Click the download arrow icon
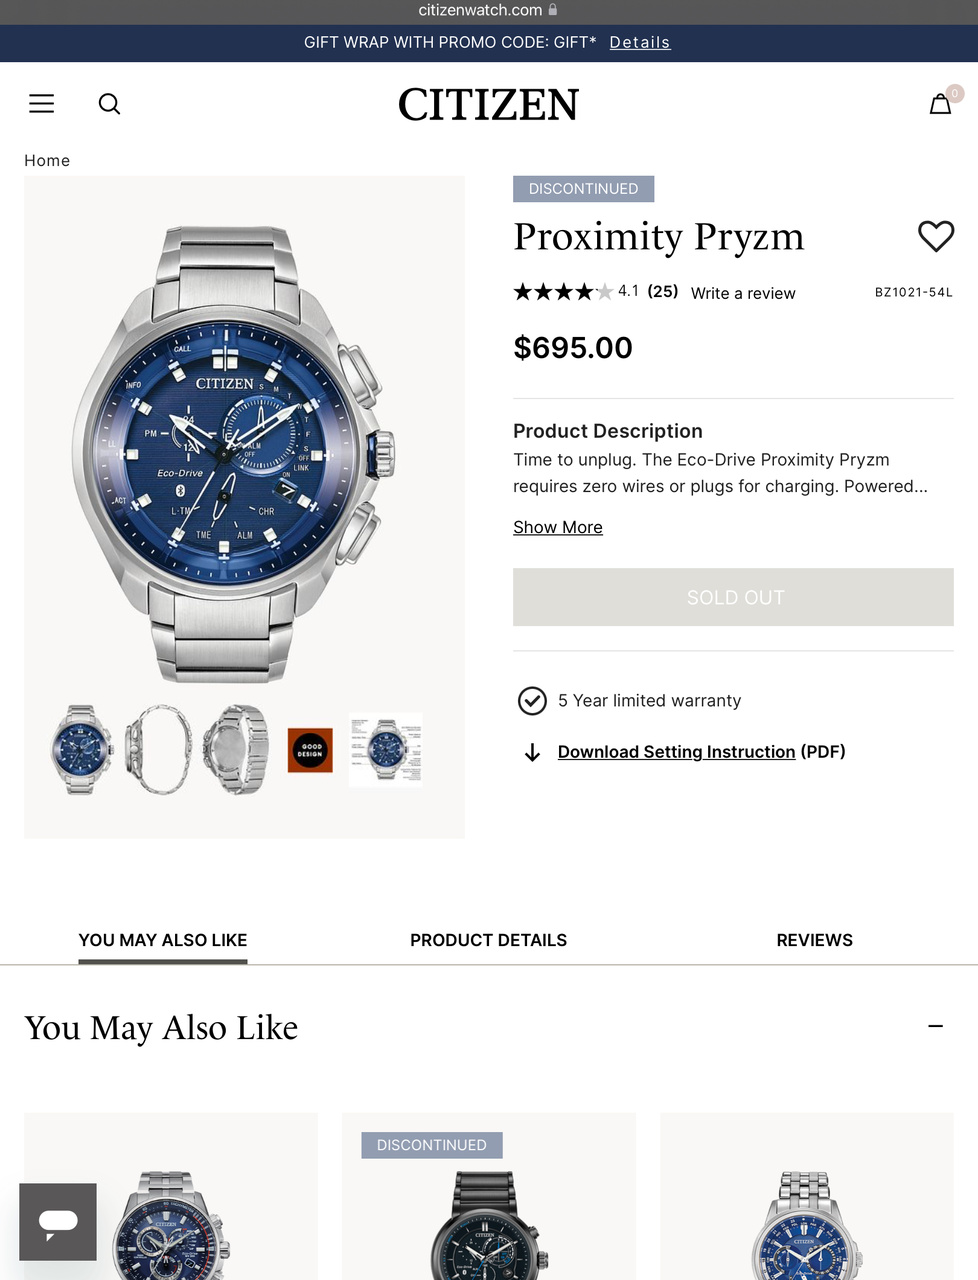This screenshot has height=1280, width=978. pyautogui.click(x=532, y=752)
